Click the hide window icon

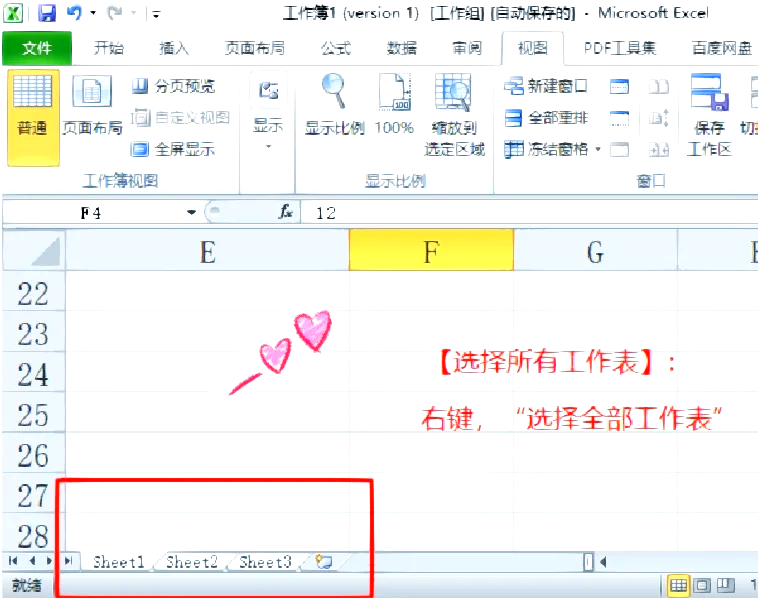pyautogui.click(x=619, y=118)
